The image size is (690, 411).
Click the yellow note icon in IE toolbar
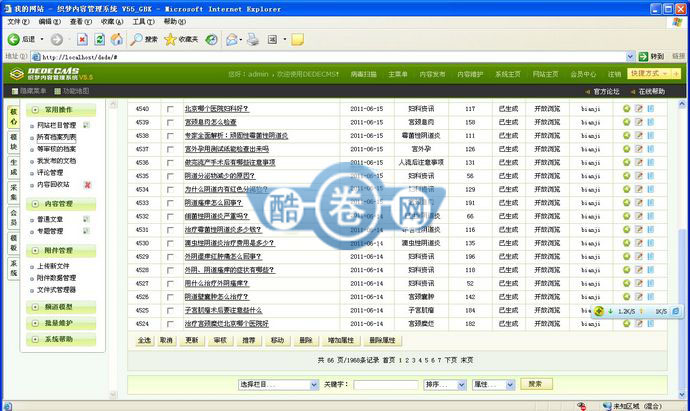point(297,40)
